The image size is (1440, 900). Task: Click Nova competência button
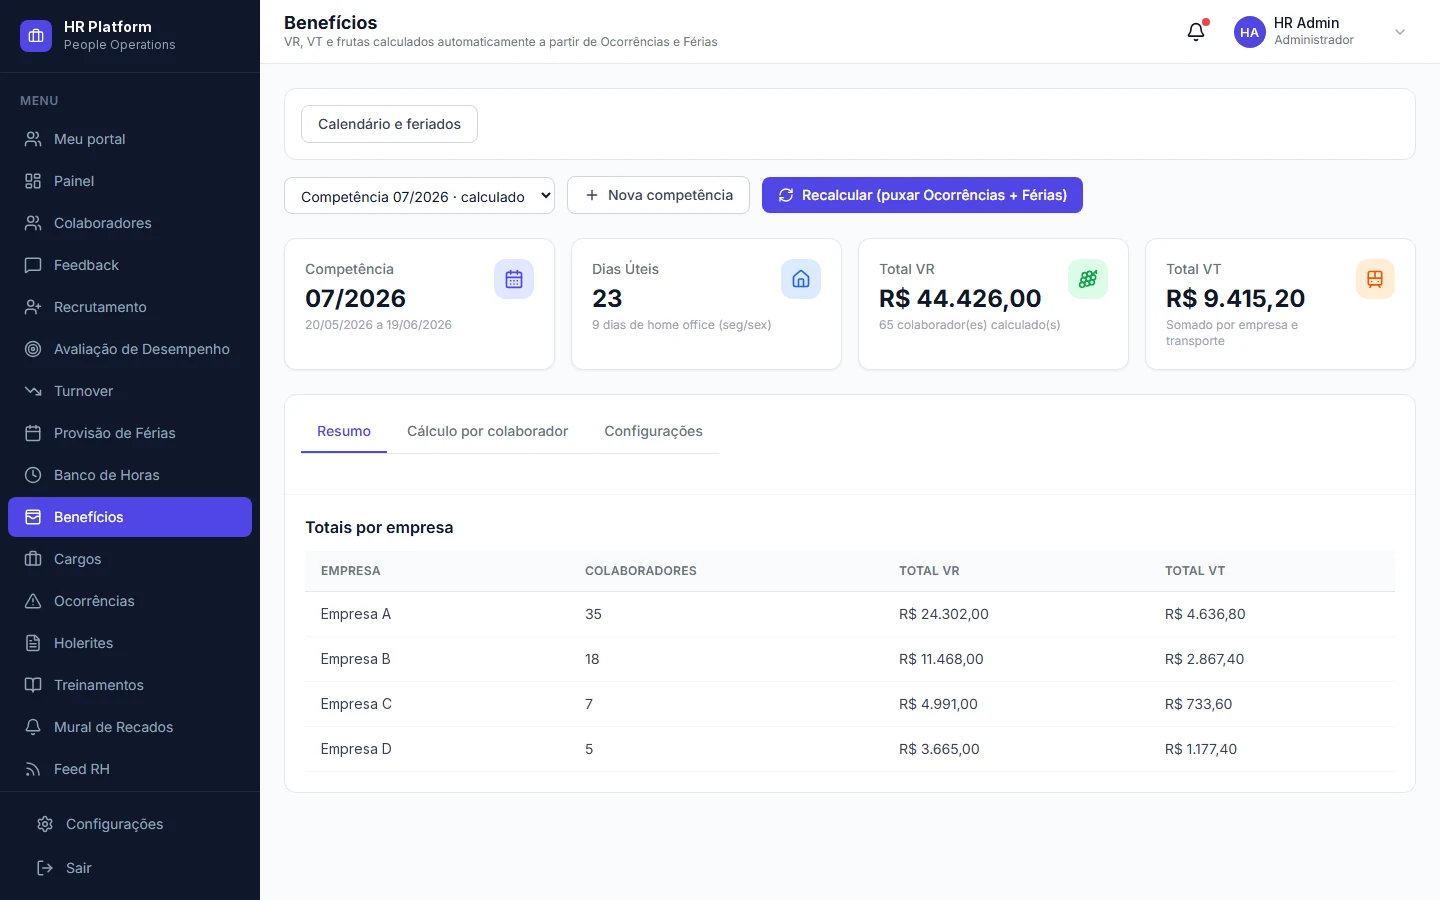pyautogui.click(x=658, y=195)
